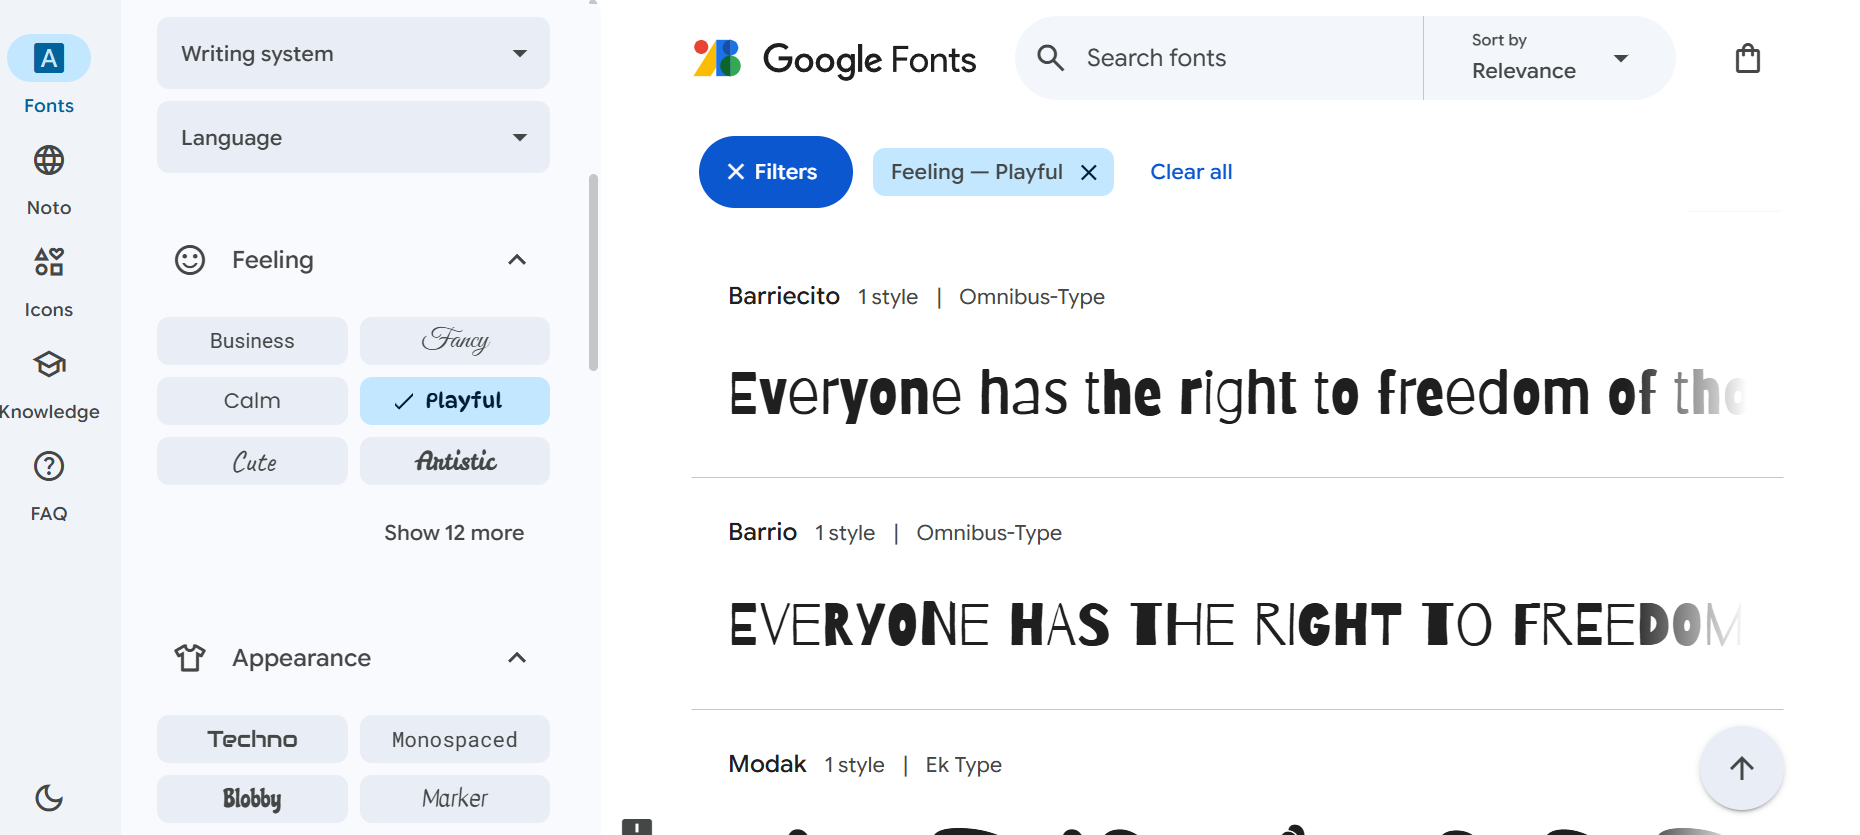Open the Language dropdown
The width and height of the screenshot is (1860, 835).
coord(352,137)
